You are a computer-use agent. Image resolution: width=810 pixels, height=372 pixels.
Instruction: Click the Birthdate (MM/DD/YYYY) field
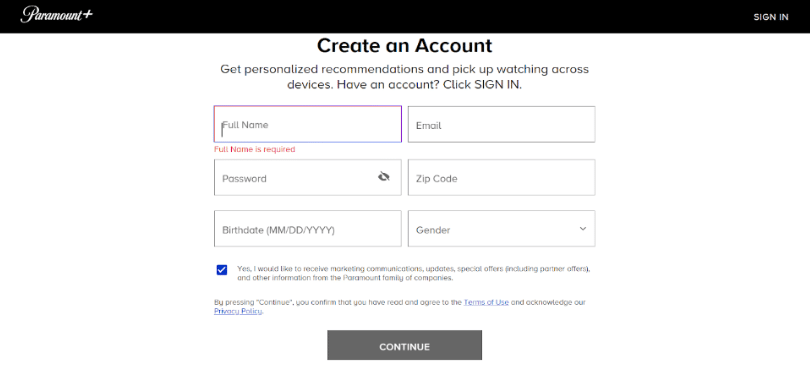tap(307, 228)
